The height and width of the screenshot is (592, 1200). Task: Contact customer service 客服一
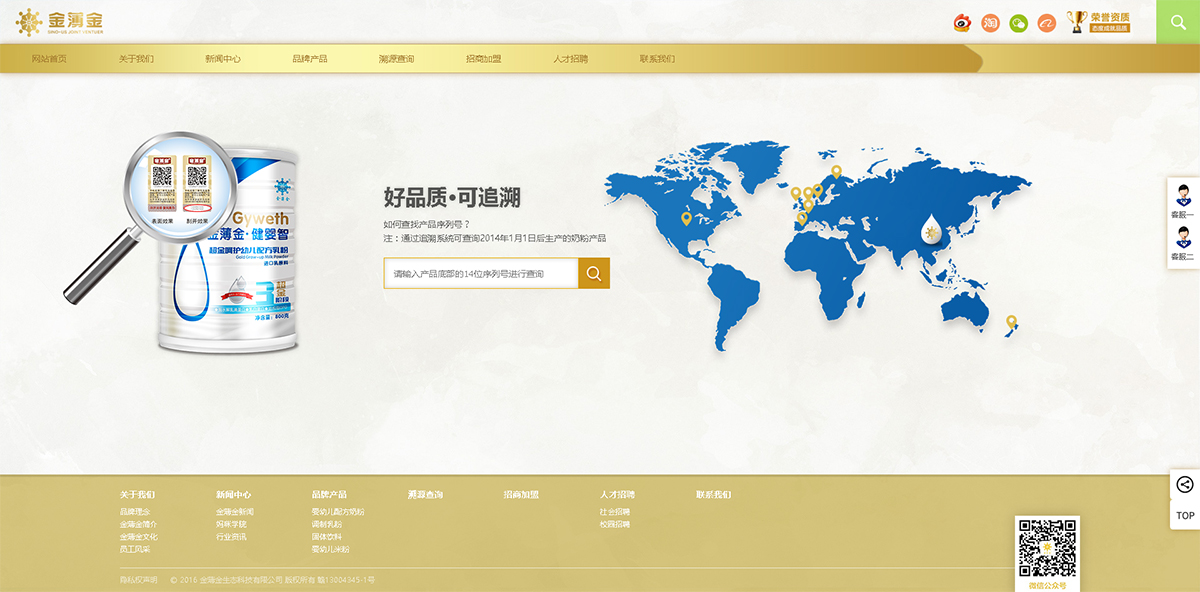click(1183, 200)
